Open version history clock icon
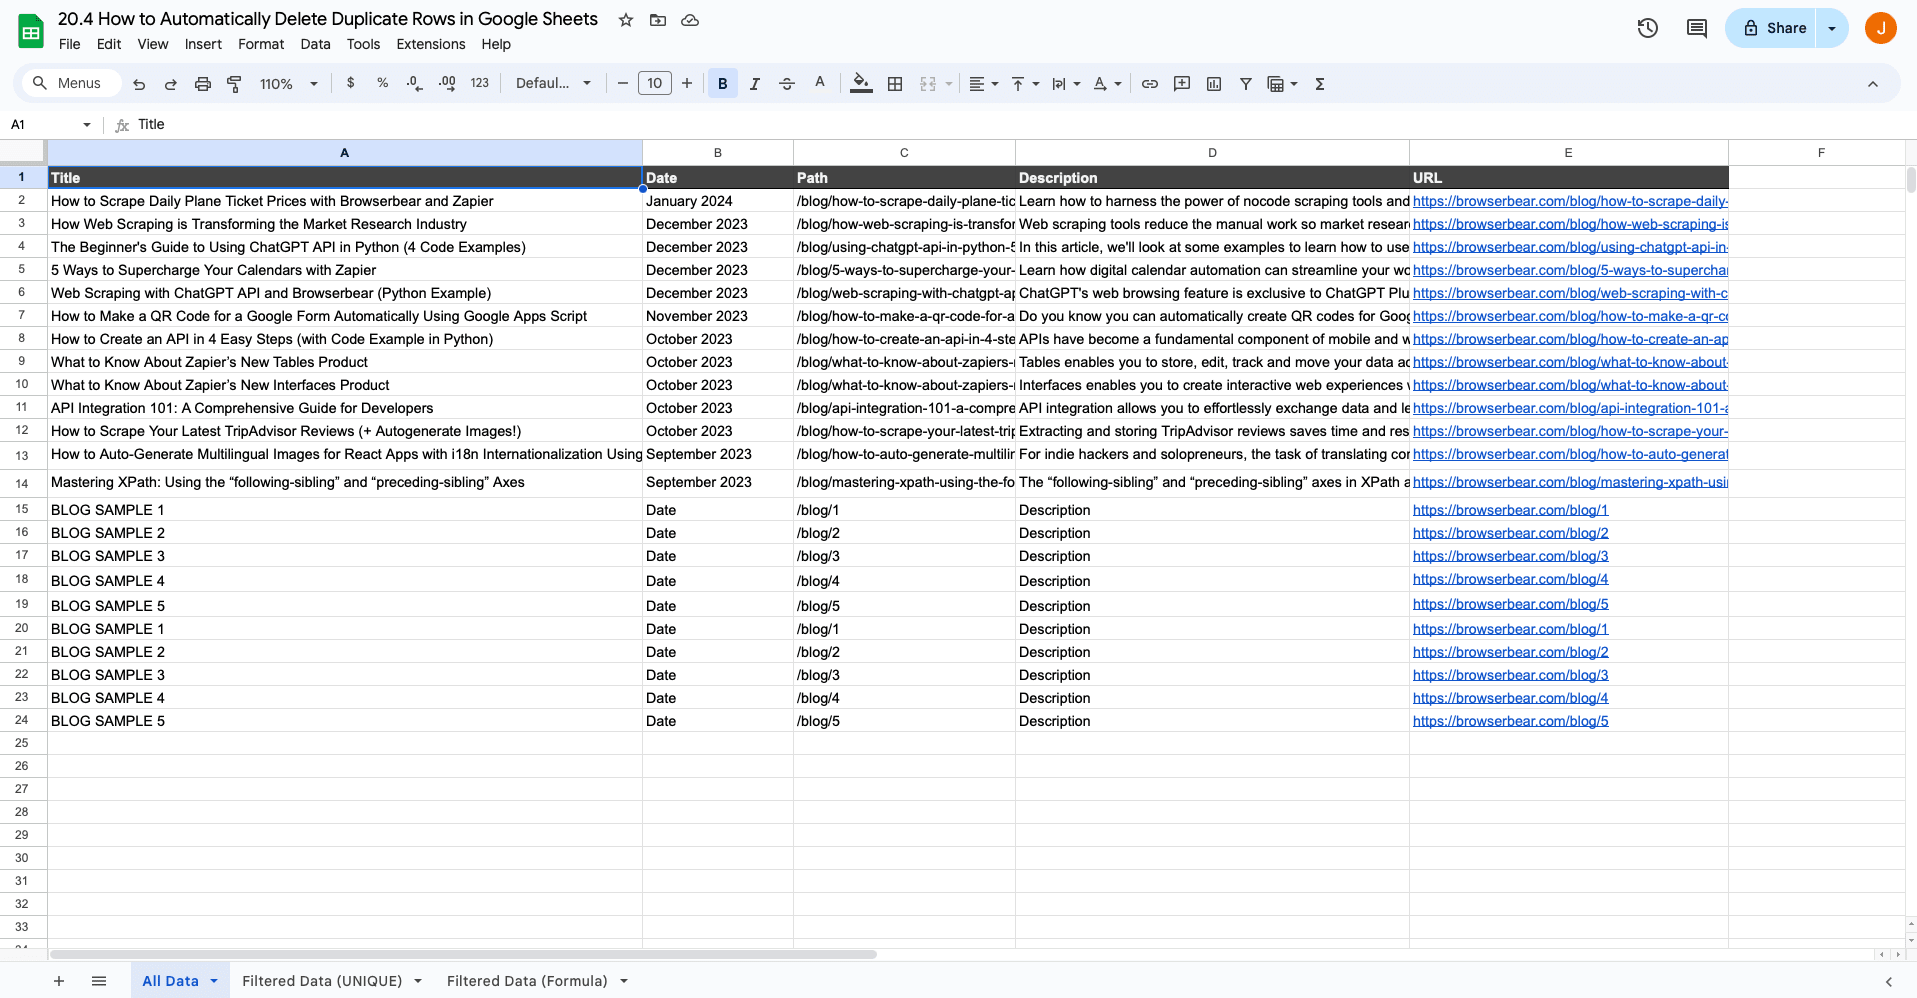Image resolution: width=1917 pixels, height=998 pixels. click(x=1648, y=28)
